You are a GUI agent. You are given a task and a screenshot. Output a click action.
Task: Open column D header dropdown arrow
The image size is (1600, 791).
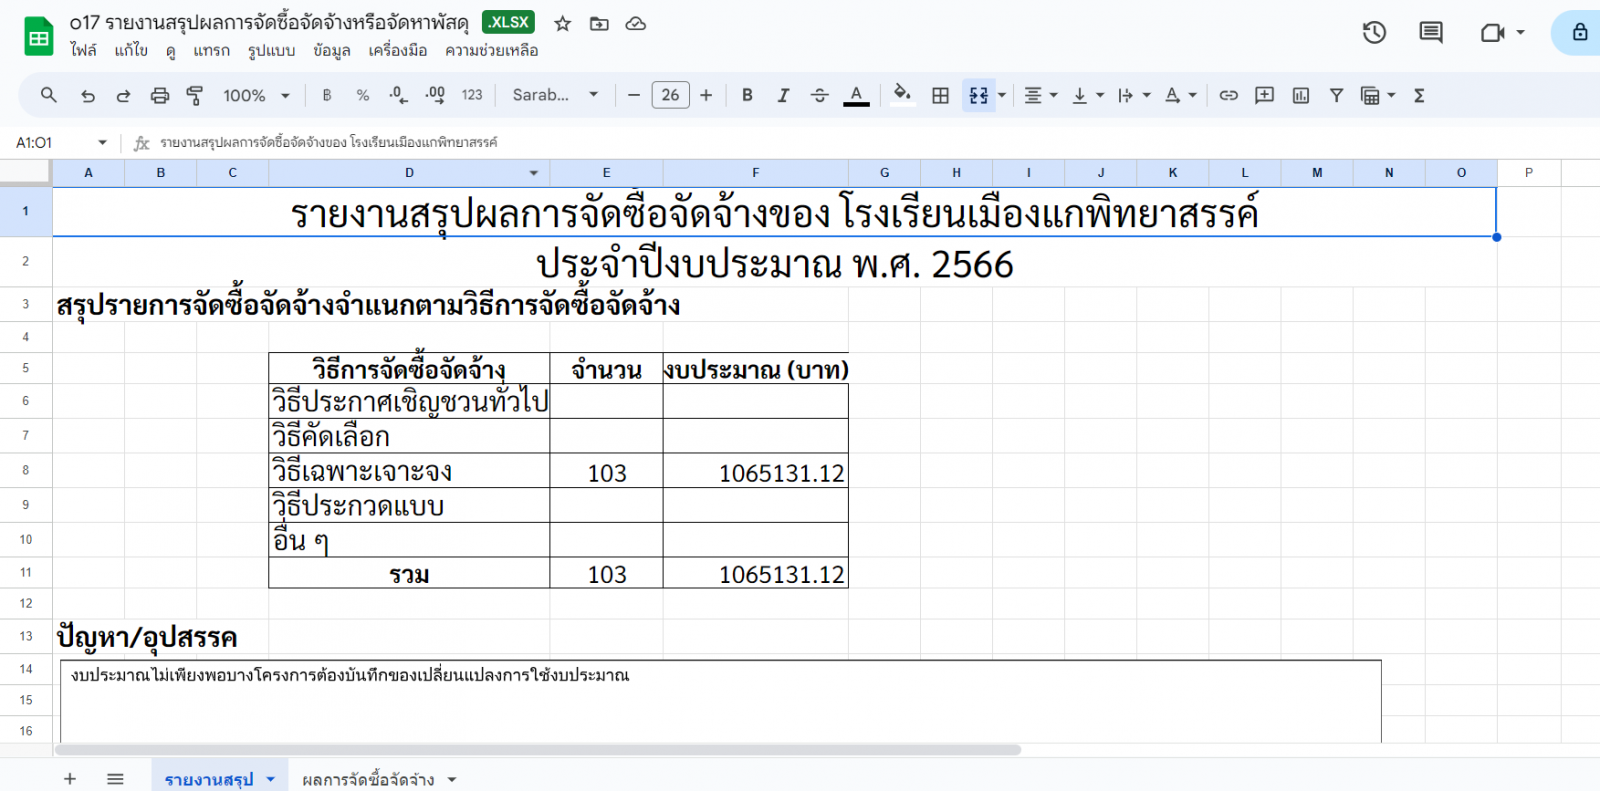533,173
